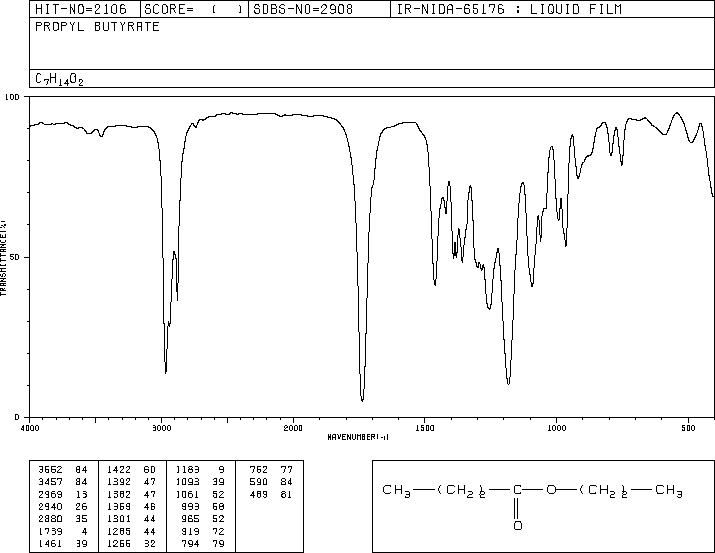Select the 993 peak table entry
The width and height of the screenshot is (715, 553).
(x=203, y=506)
